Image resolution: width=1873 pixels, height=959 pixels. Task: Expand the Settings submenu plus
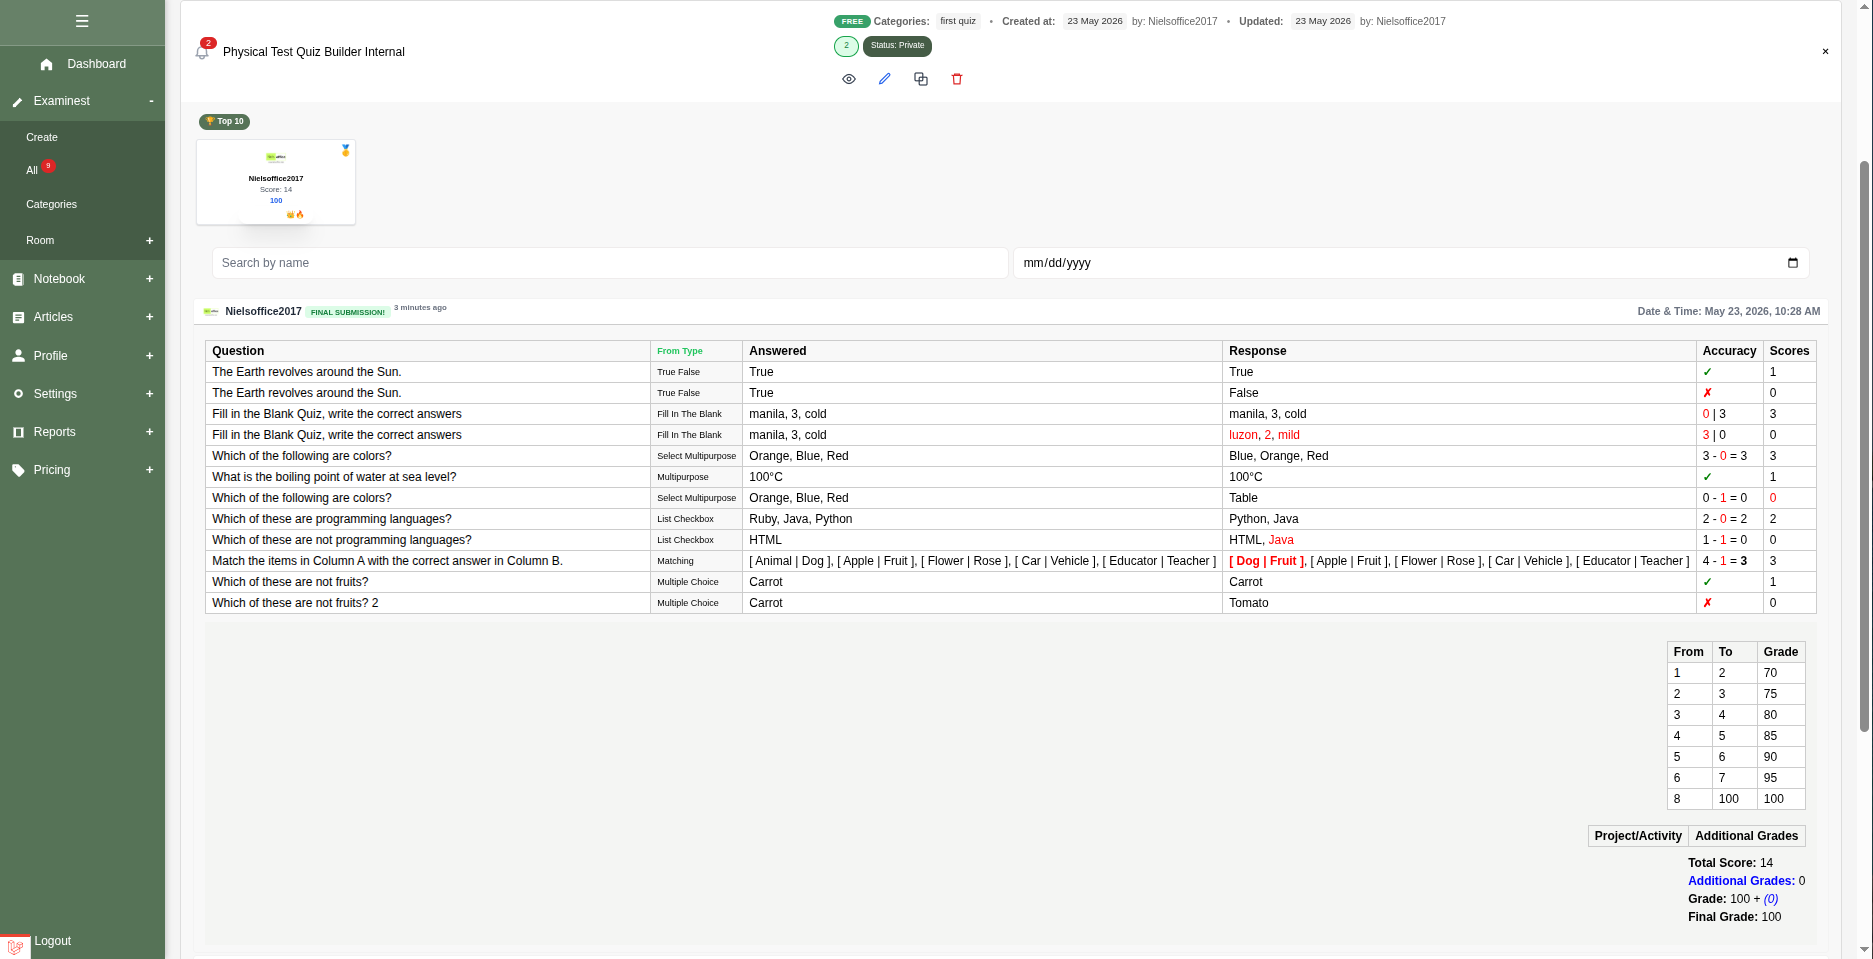point(150,394)
